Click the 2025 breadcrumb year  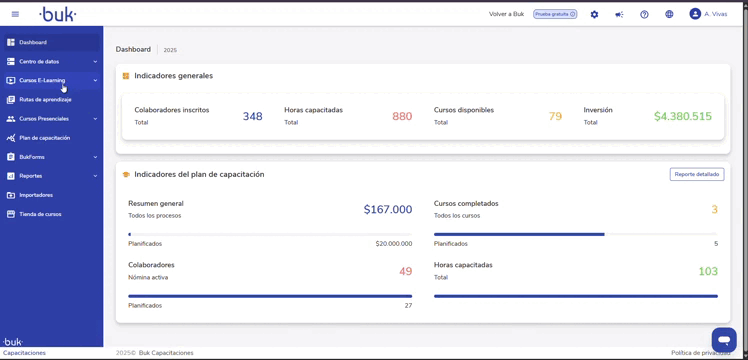(170, 50)
